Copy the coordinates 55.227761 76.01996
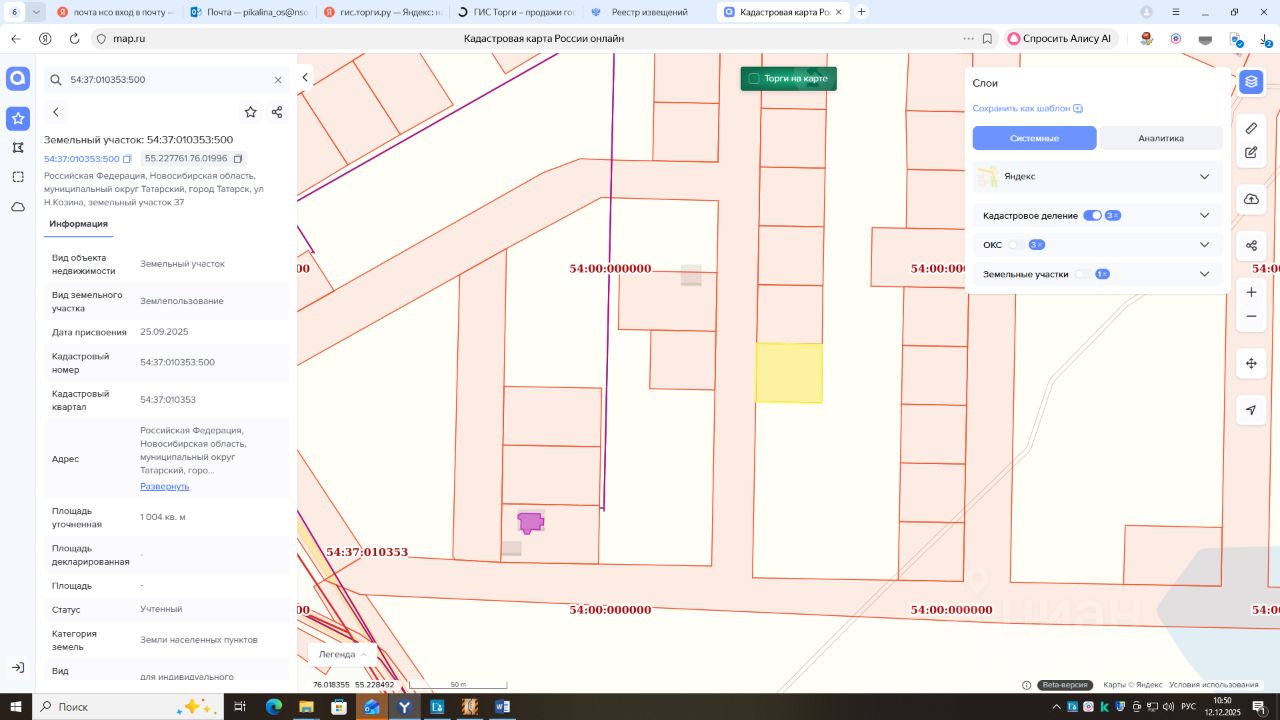The image size is (1280, 720). click(238, 159)
